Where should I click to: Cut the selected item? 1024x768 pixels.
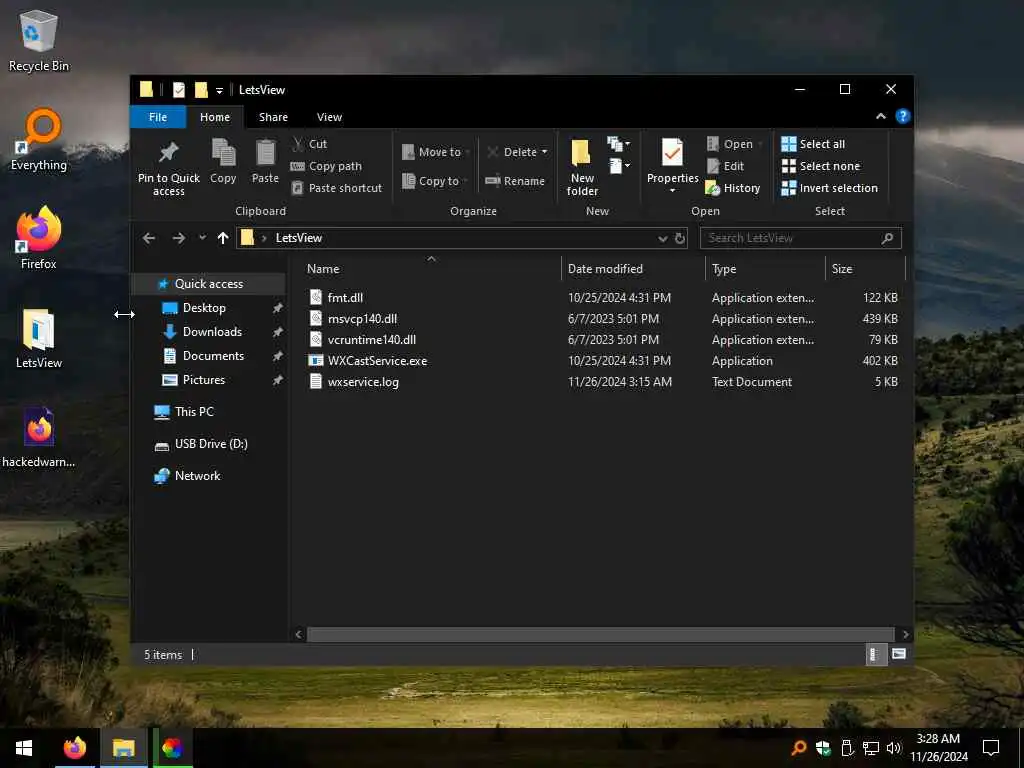310,144
